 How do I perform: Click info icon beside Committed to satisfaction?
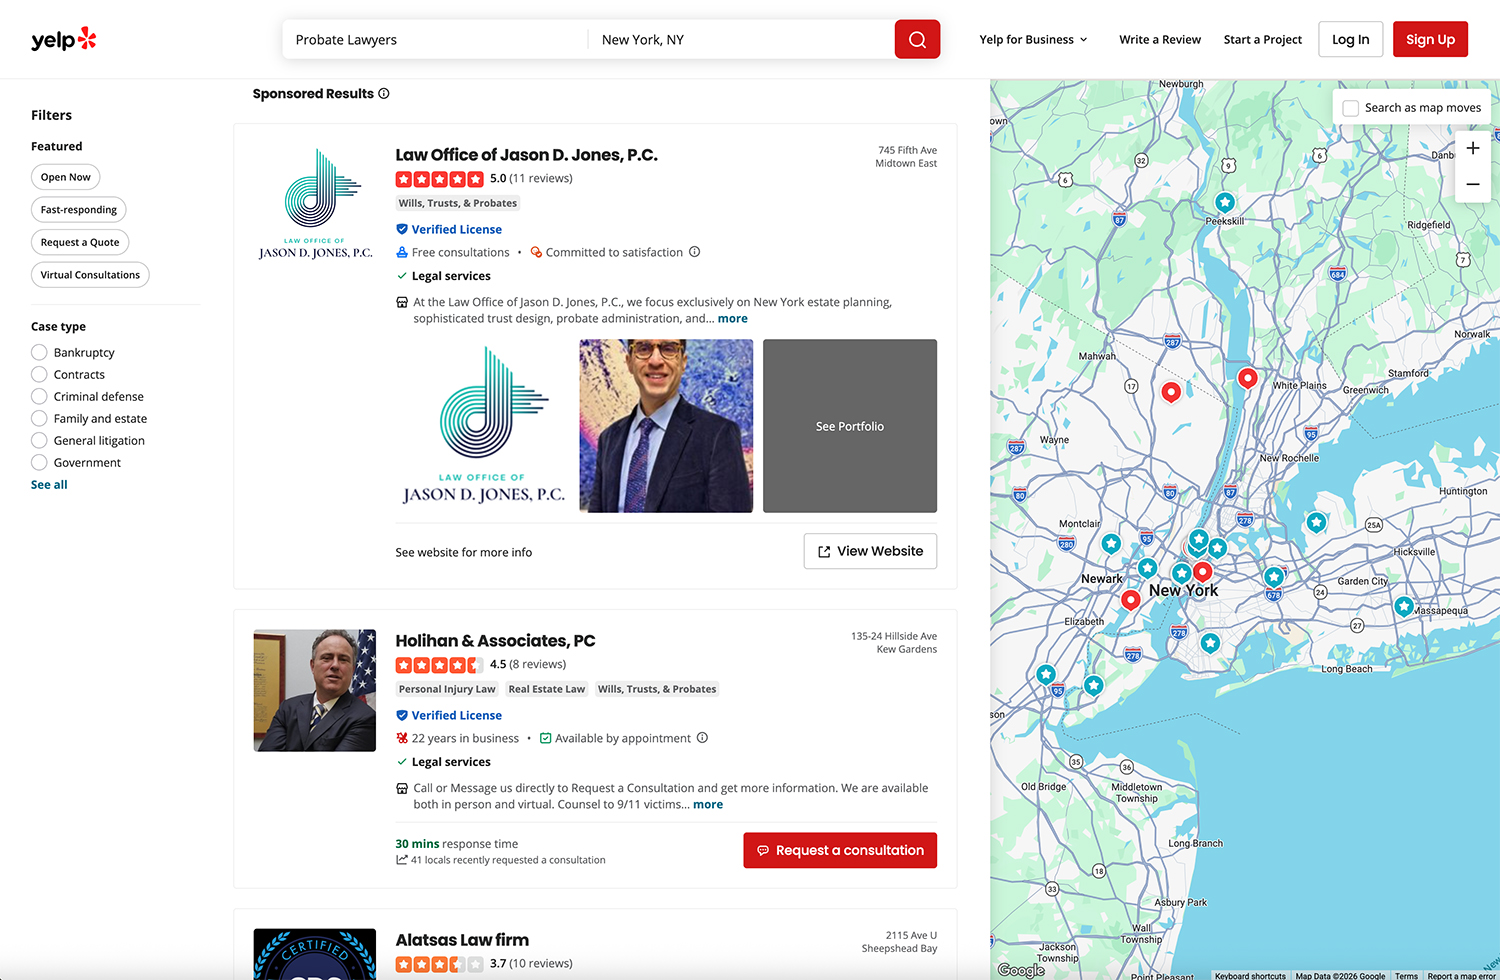tap(695, 252)
